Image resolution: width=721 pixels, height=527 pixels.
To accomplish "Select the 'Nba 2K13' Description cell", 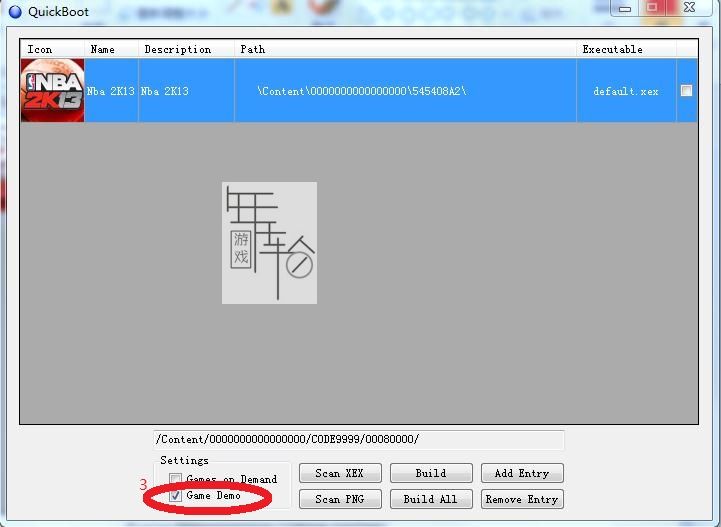I will [186, 91].
